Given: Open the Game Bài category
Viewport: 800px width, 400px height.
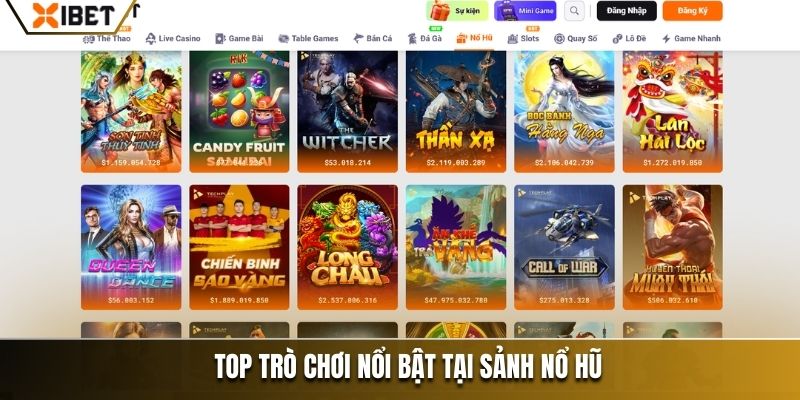Looking at the screenshot, I should [x=239, y=38].
